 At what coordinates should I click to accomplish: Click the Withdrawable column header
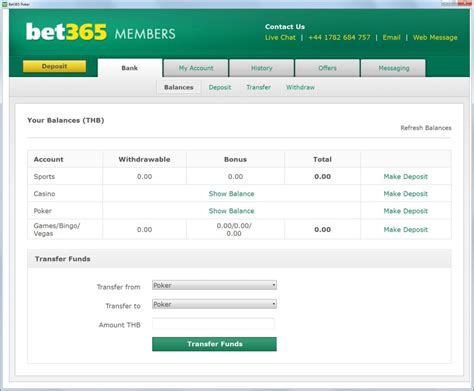click(144, 159)
